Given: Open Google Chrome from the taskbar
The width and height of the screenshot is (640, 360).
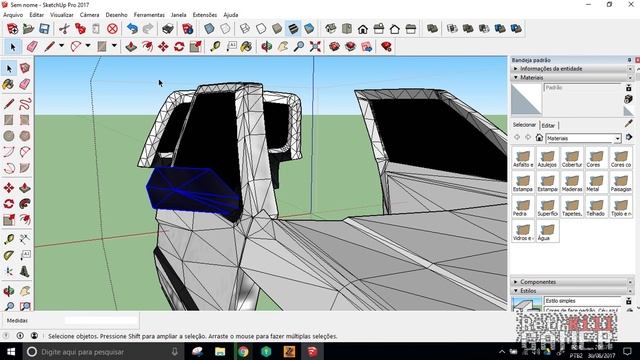Looking at the screenshot, I should [243, 351].
